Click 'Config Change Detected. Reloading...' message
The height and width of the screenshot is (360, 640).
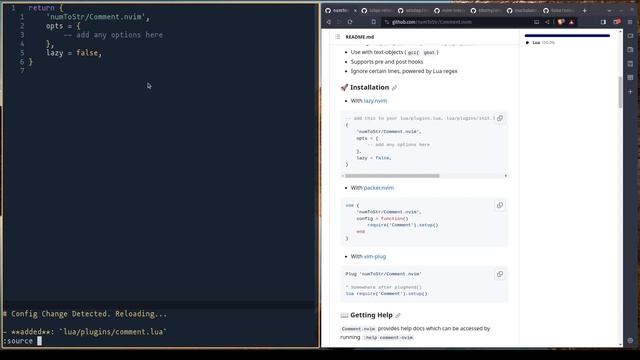89,314
